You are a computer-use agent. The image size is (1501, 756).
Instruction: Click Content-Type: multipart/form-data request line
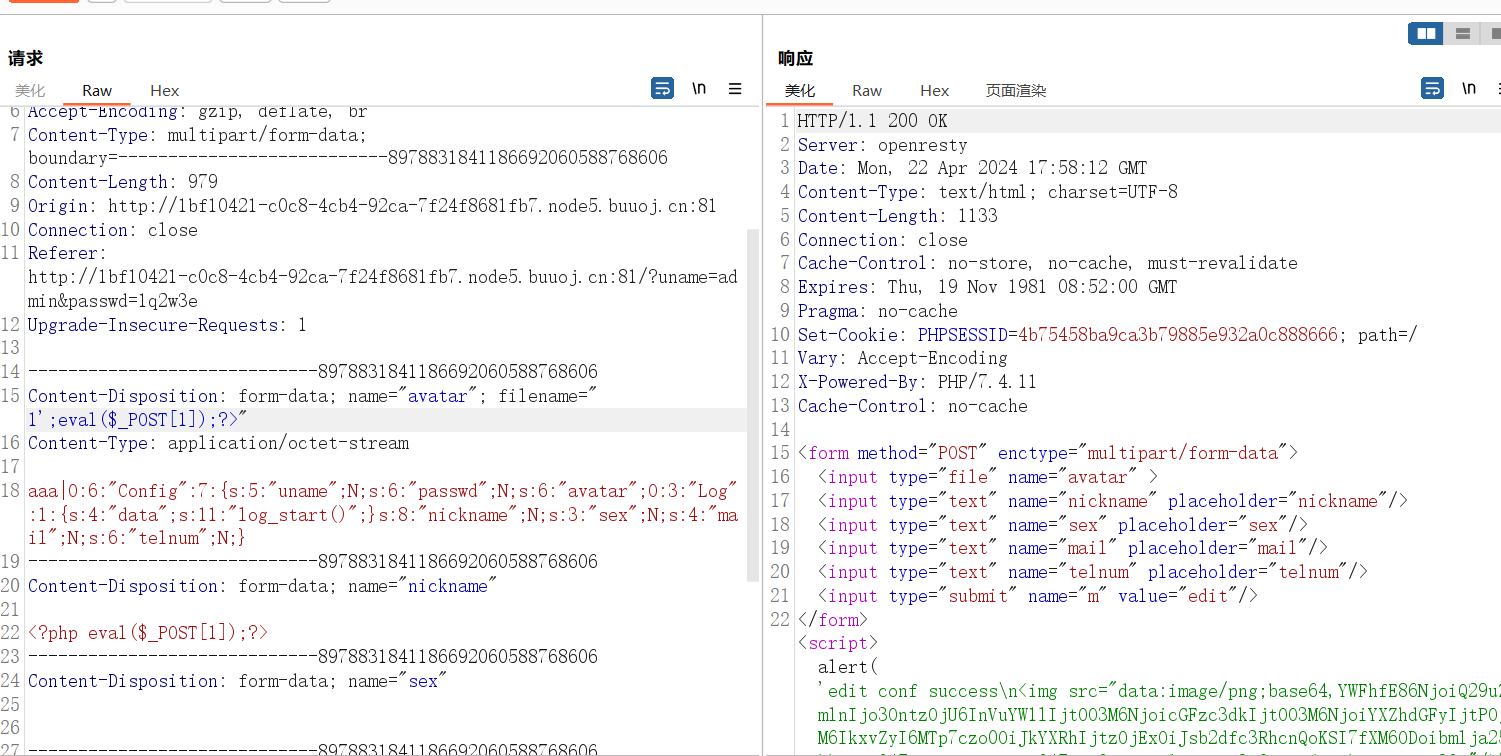197,135
